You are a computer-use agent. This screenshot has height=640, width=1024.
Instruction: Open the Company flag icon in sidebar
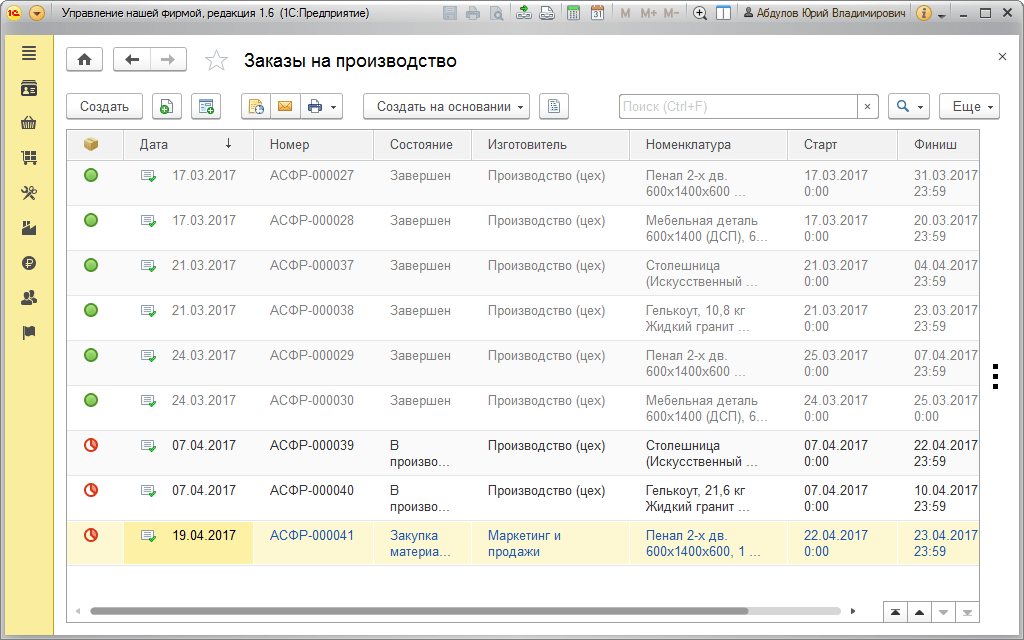click(x=29, y=333)
